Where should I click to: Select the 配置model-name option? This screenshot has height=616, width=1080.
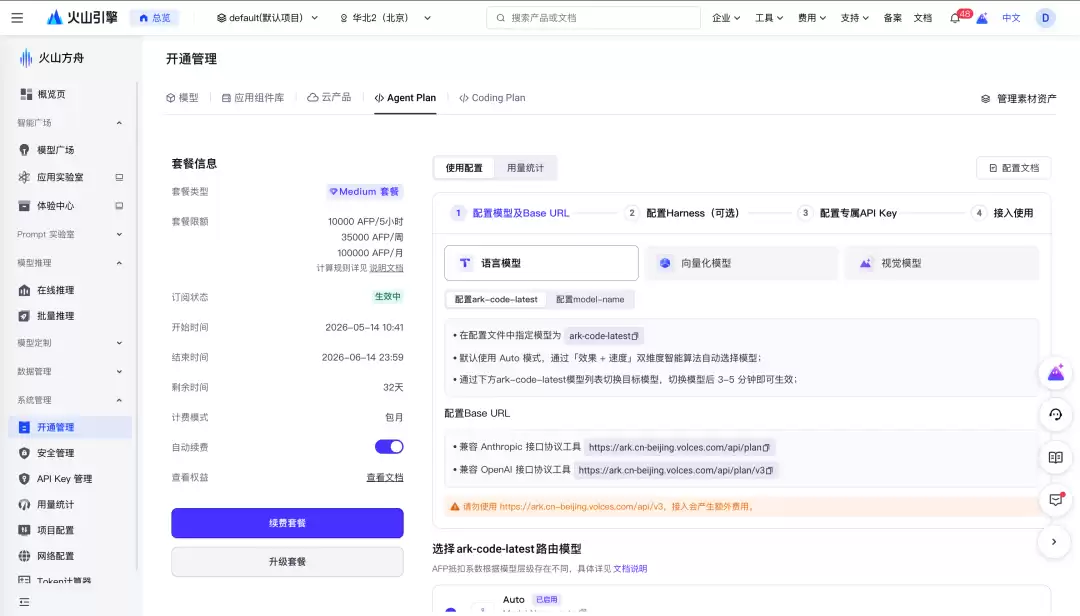(590, 300)
